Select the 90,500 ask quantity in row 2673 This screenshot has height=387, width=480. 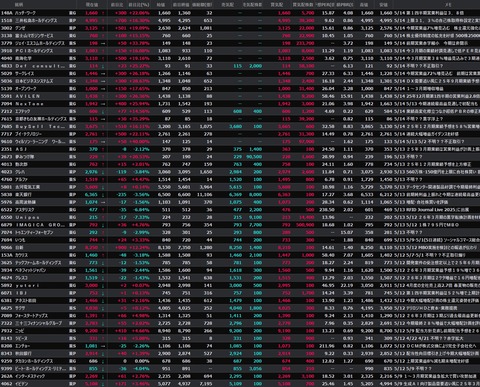click(254, 157)
